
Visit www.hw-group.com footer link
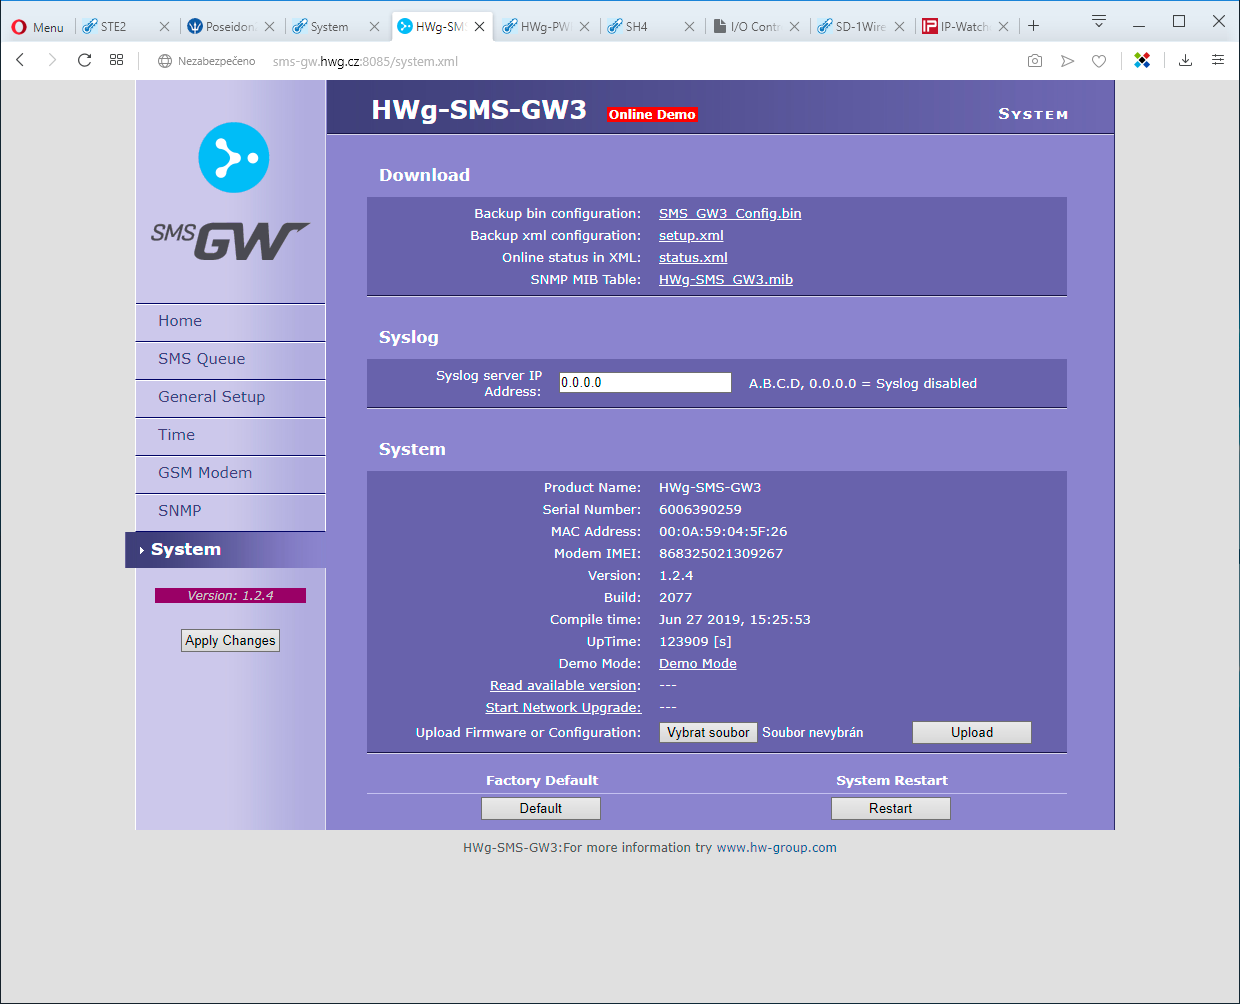[777, 848]
